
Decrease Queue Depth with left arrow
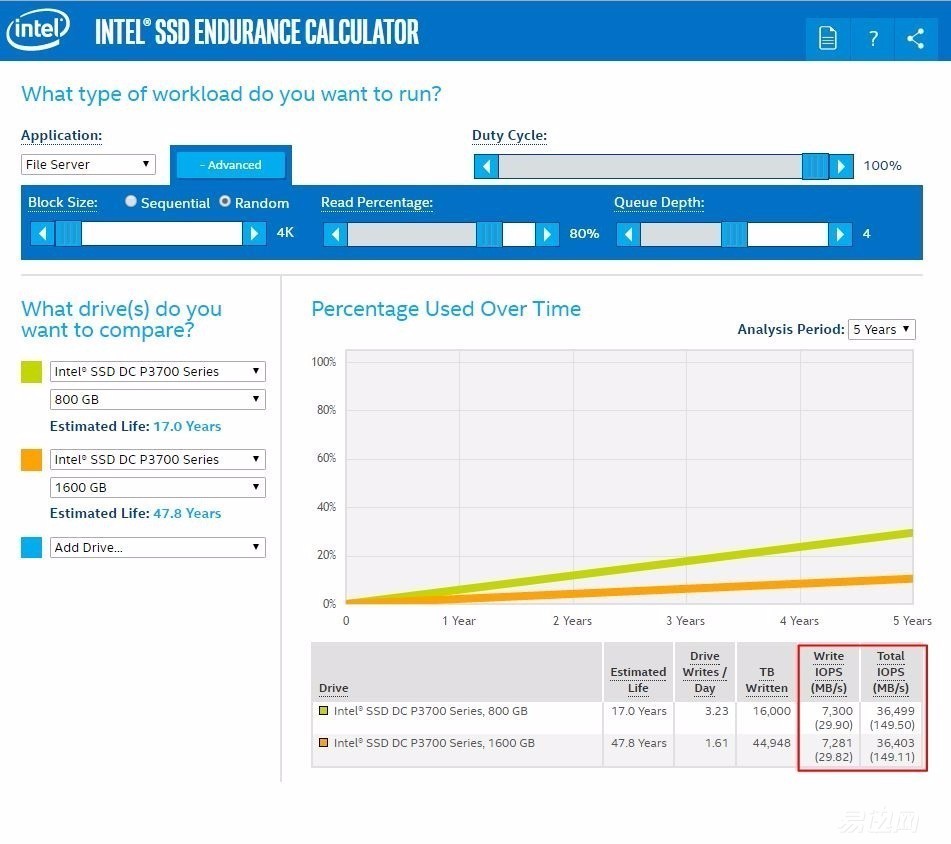[x=628, y=234]
